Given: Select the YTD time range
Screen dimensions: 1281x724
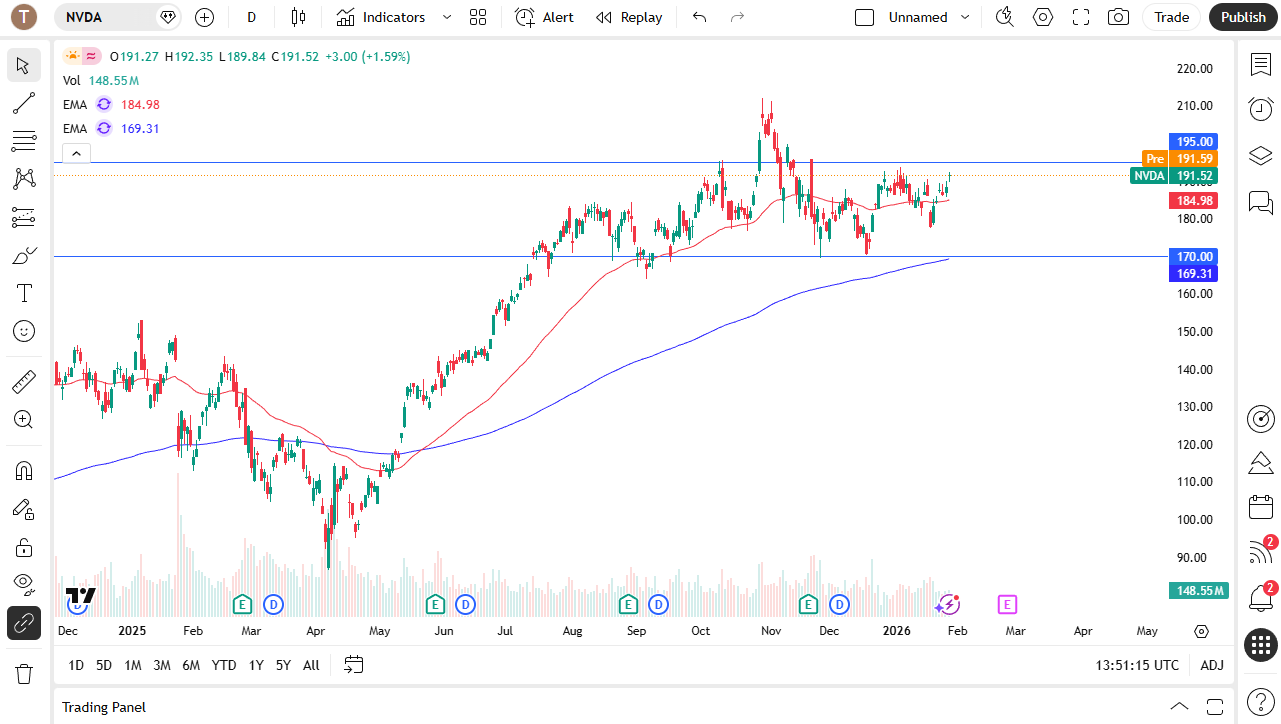Looking at the screenshot, I should [224, 665].
